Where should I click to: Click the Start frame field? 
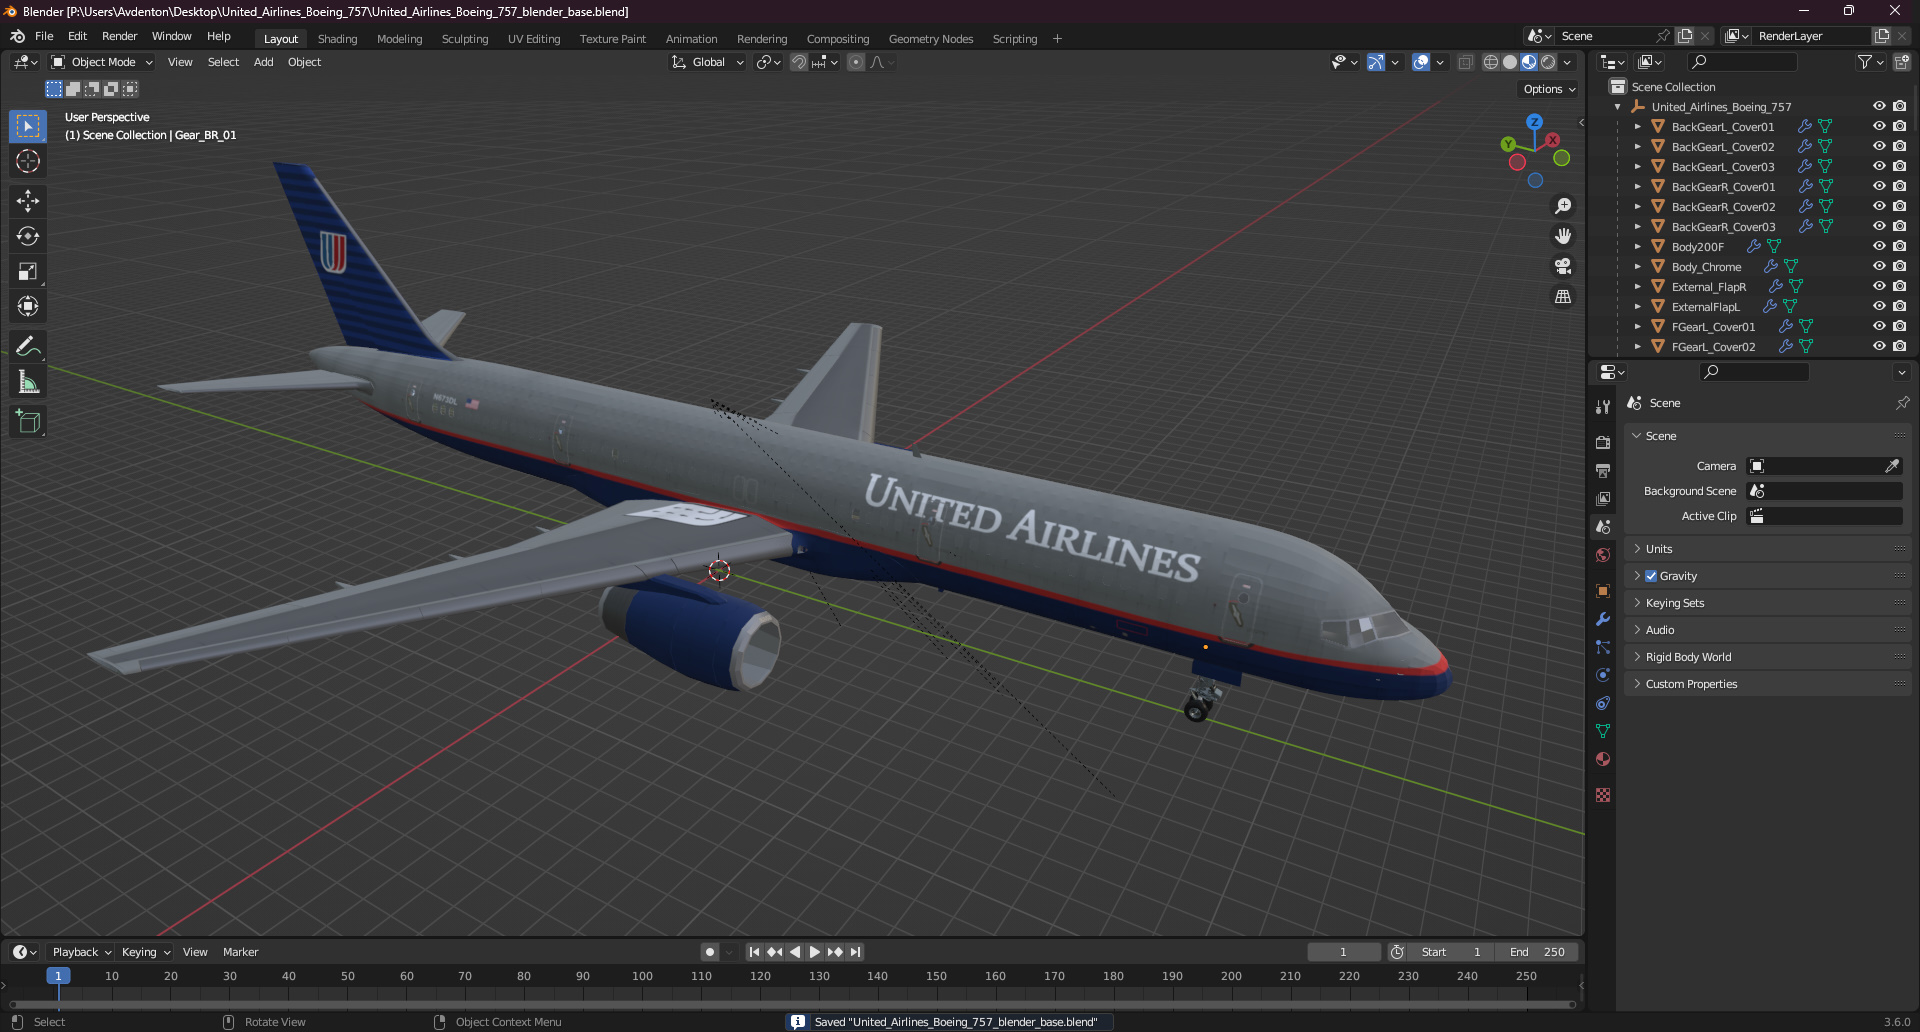(x=1450, y=952)
